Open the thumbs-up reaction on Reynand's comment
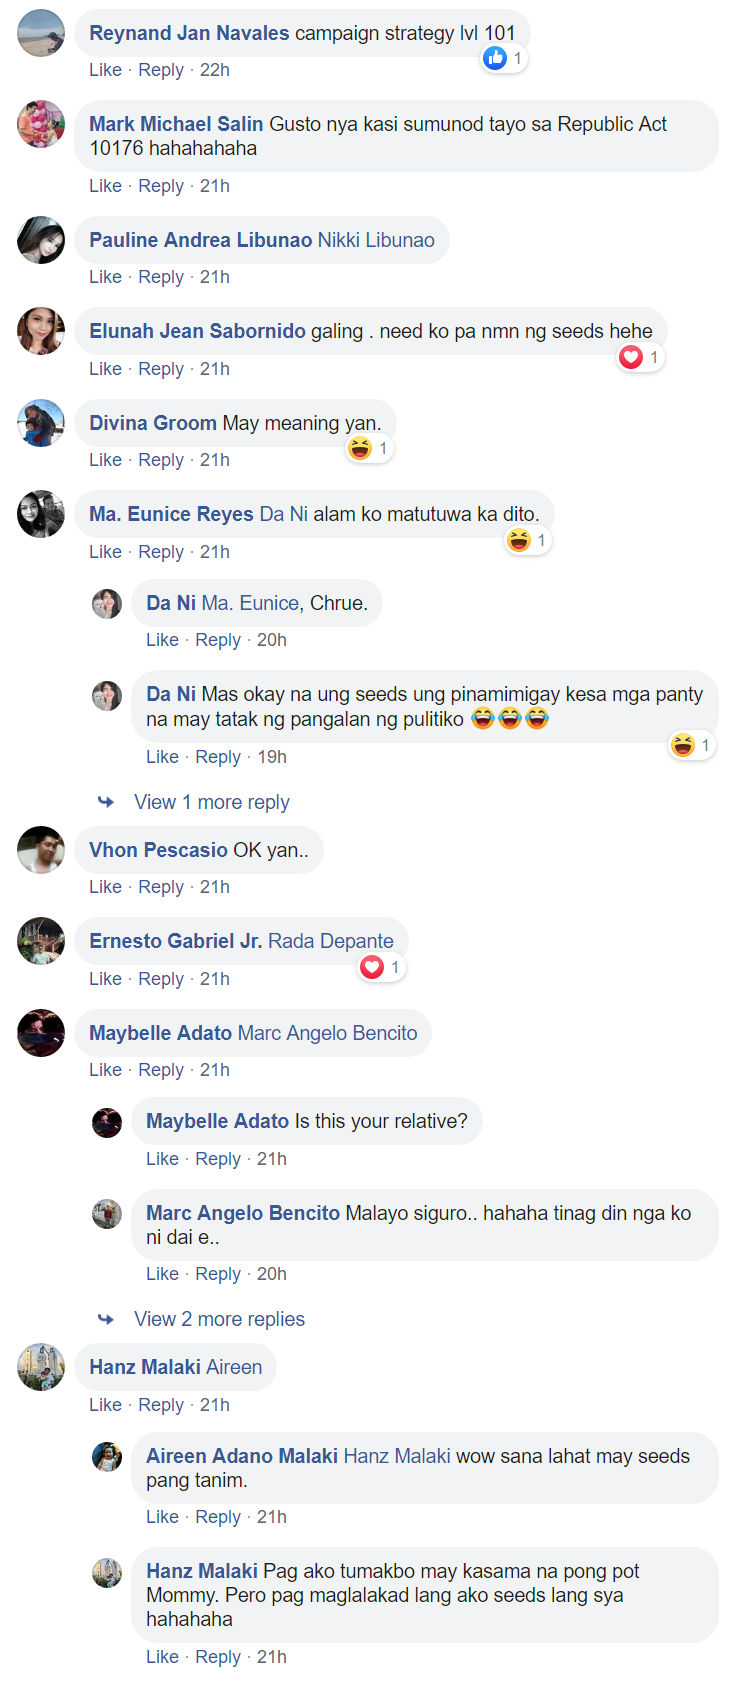 pos(504,58)
